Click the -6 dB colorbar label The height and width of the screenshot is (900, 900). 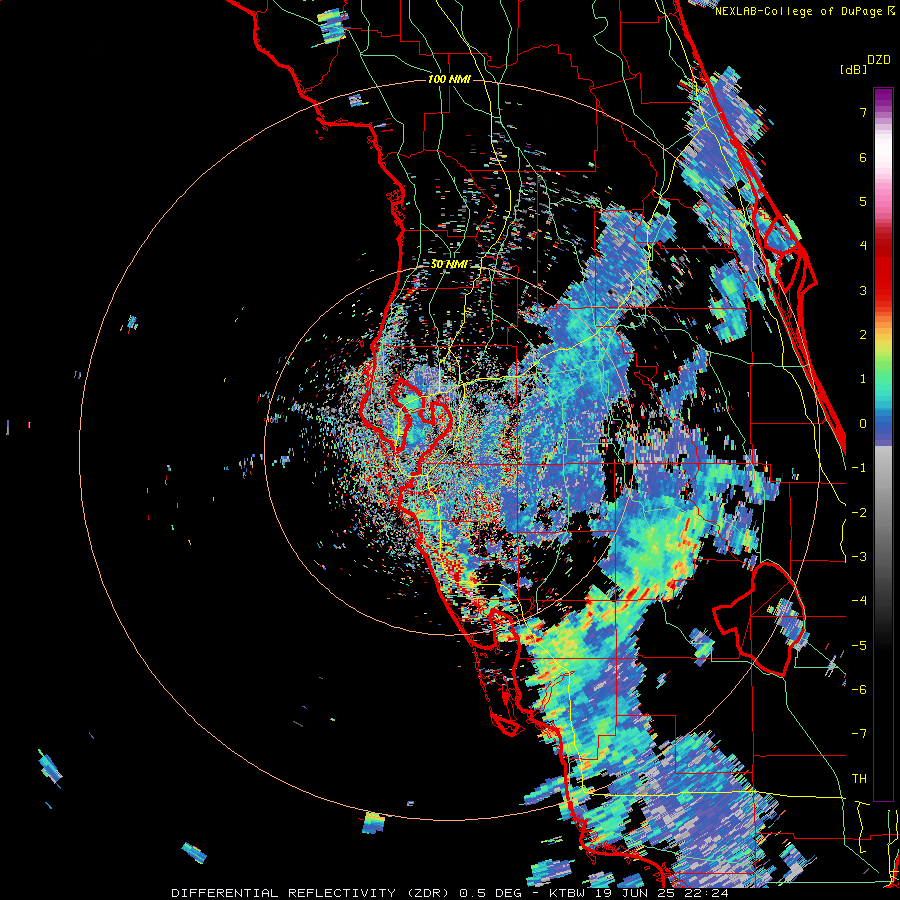pyautogui.click(x=859, y=690)
